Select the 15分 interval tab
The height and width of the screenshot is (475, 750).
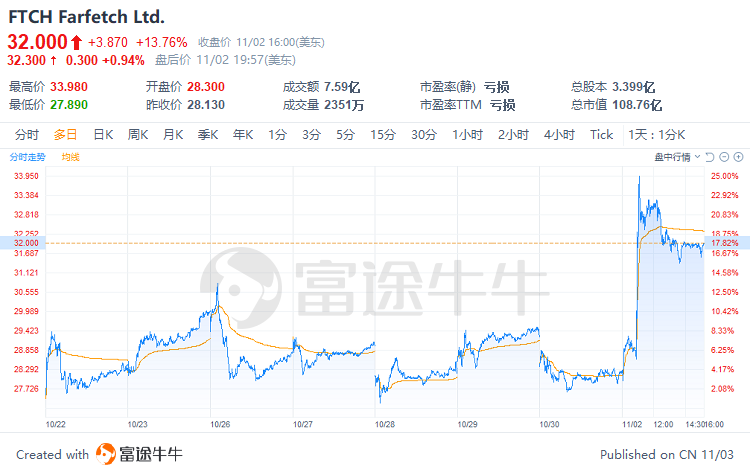pyautogui.click(x=383, y=135)
